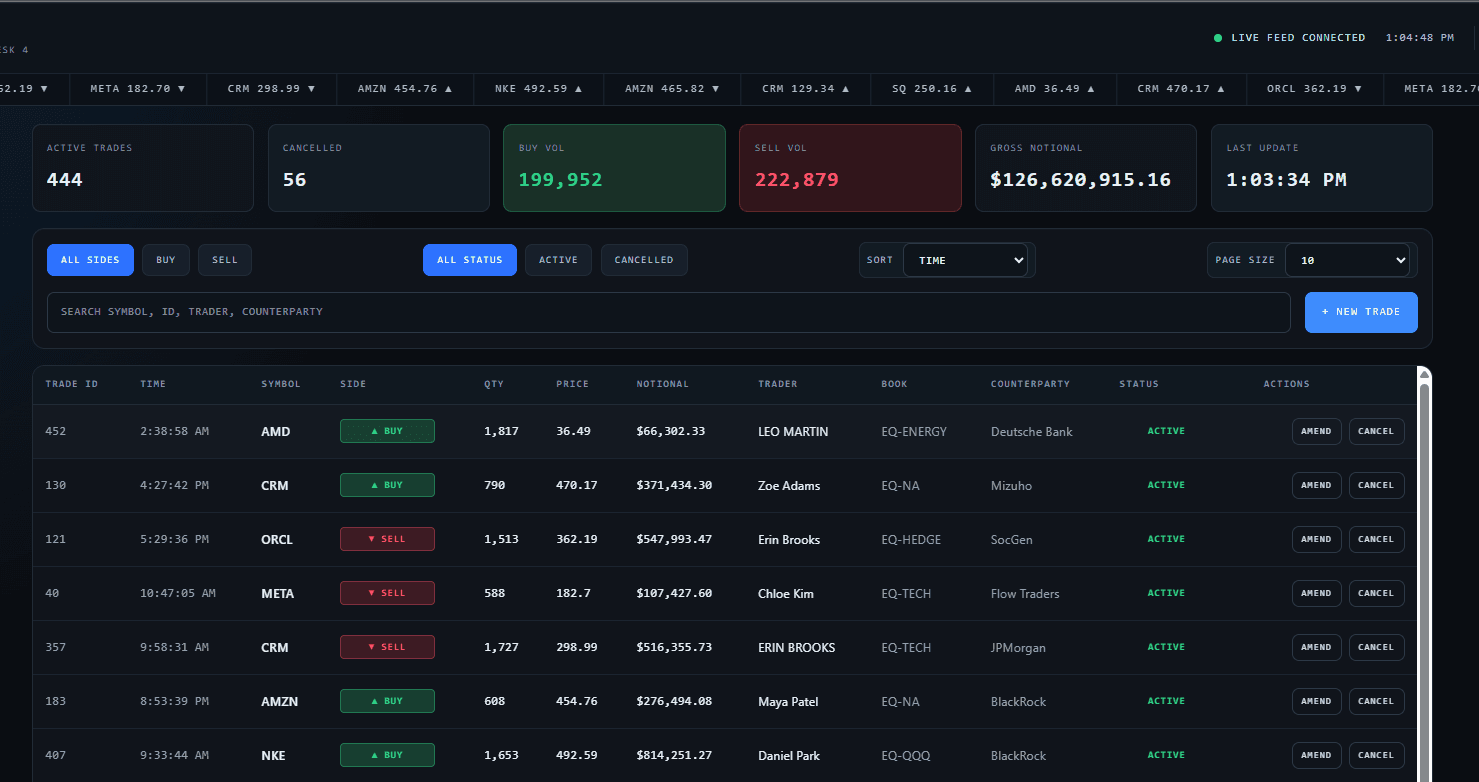Viewport: 1479px width, 782px height.
Task: Click the Sell badge in trade 121 row
Action: point(387,540)
